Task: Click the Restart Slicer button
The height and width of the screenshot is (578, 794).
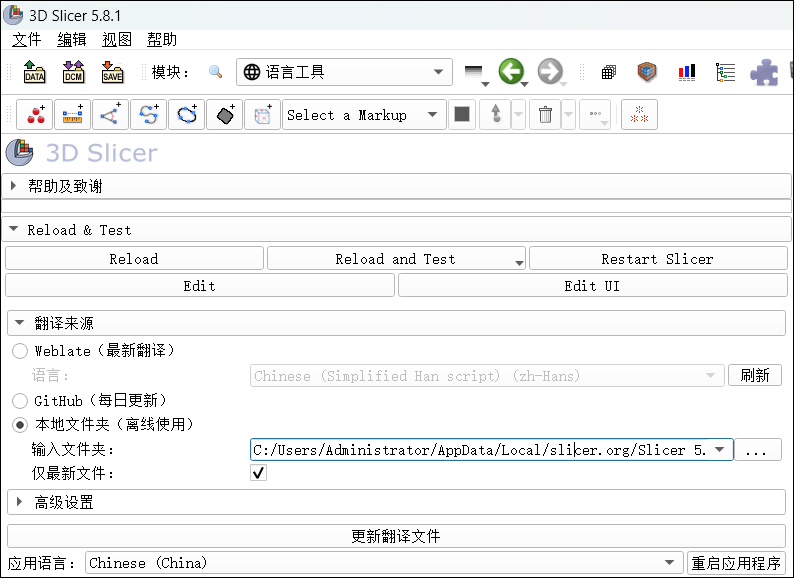Action: click(657, 259)
